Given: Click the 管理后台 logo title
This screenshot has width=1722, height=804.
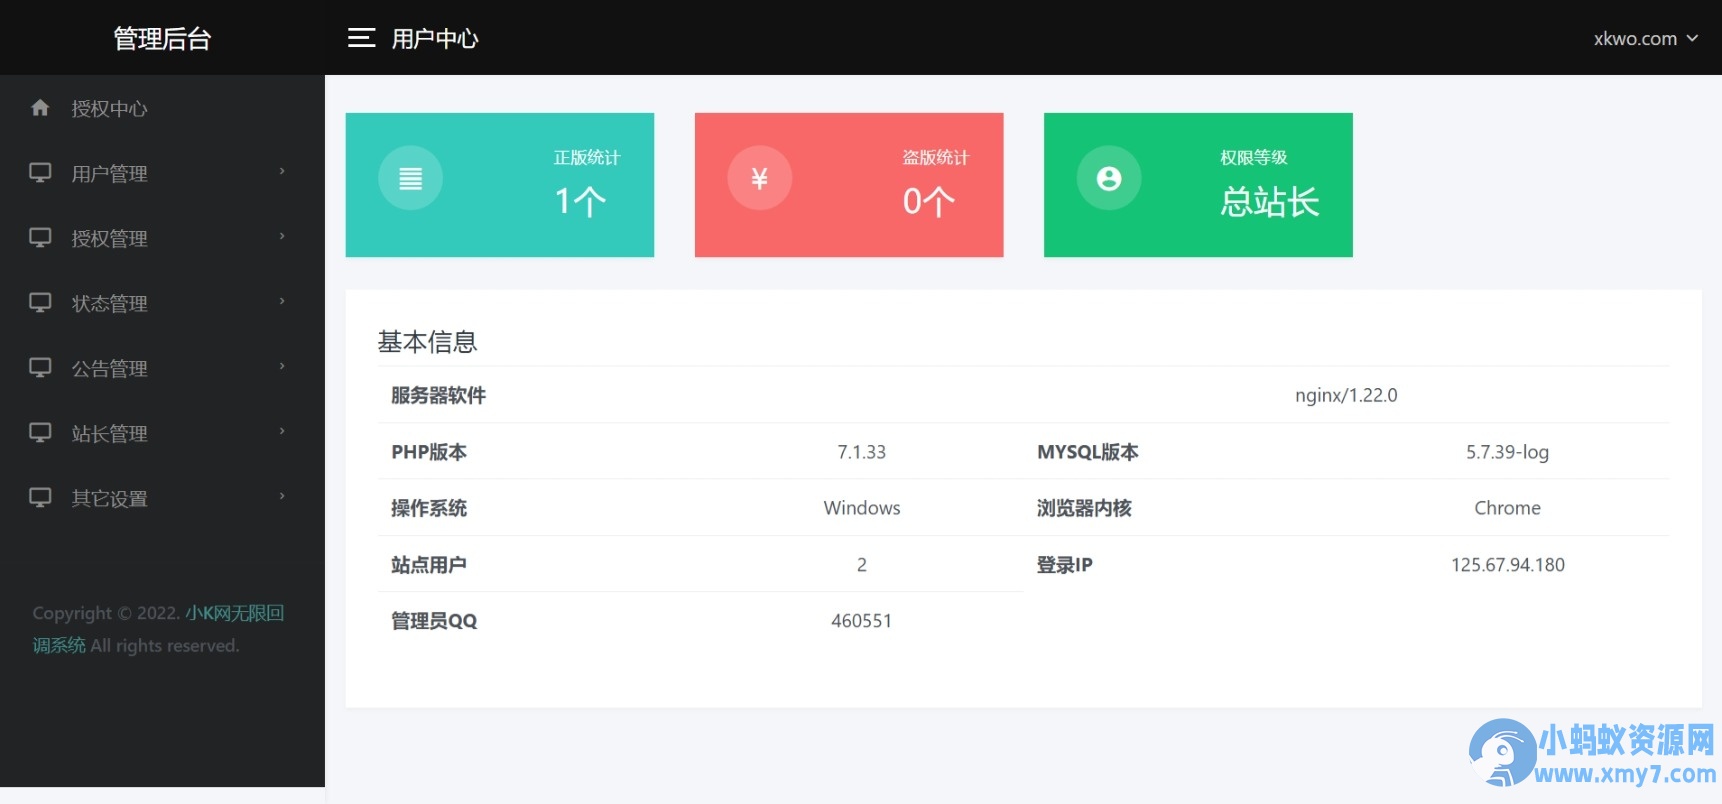Looking at the screenshot, I should tap(162, 38).
